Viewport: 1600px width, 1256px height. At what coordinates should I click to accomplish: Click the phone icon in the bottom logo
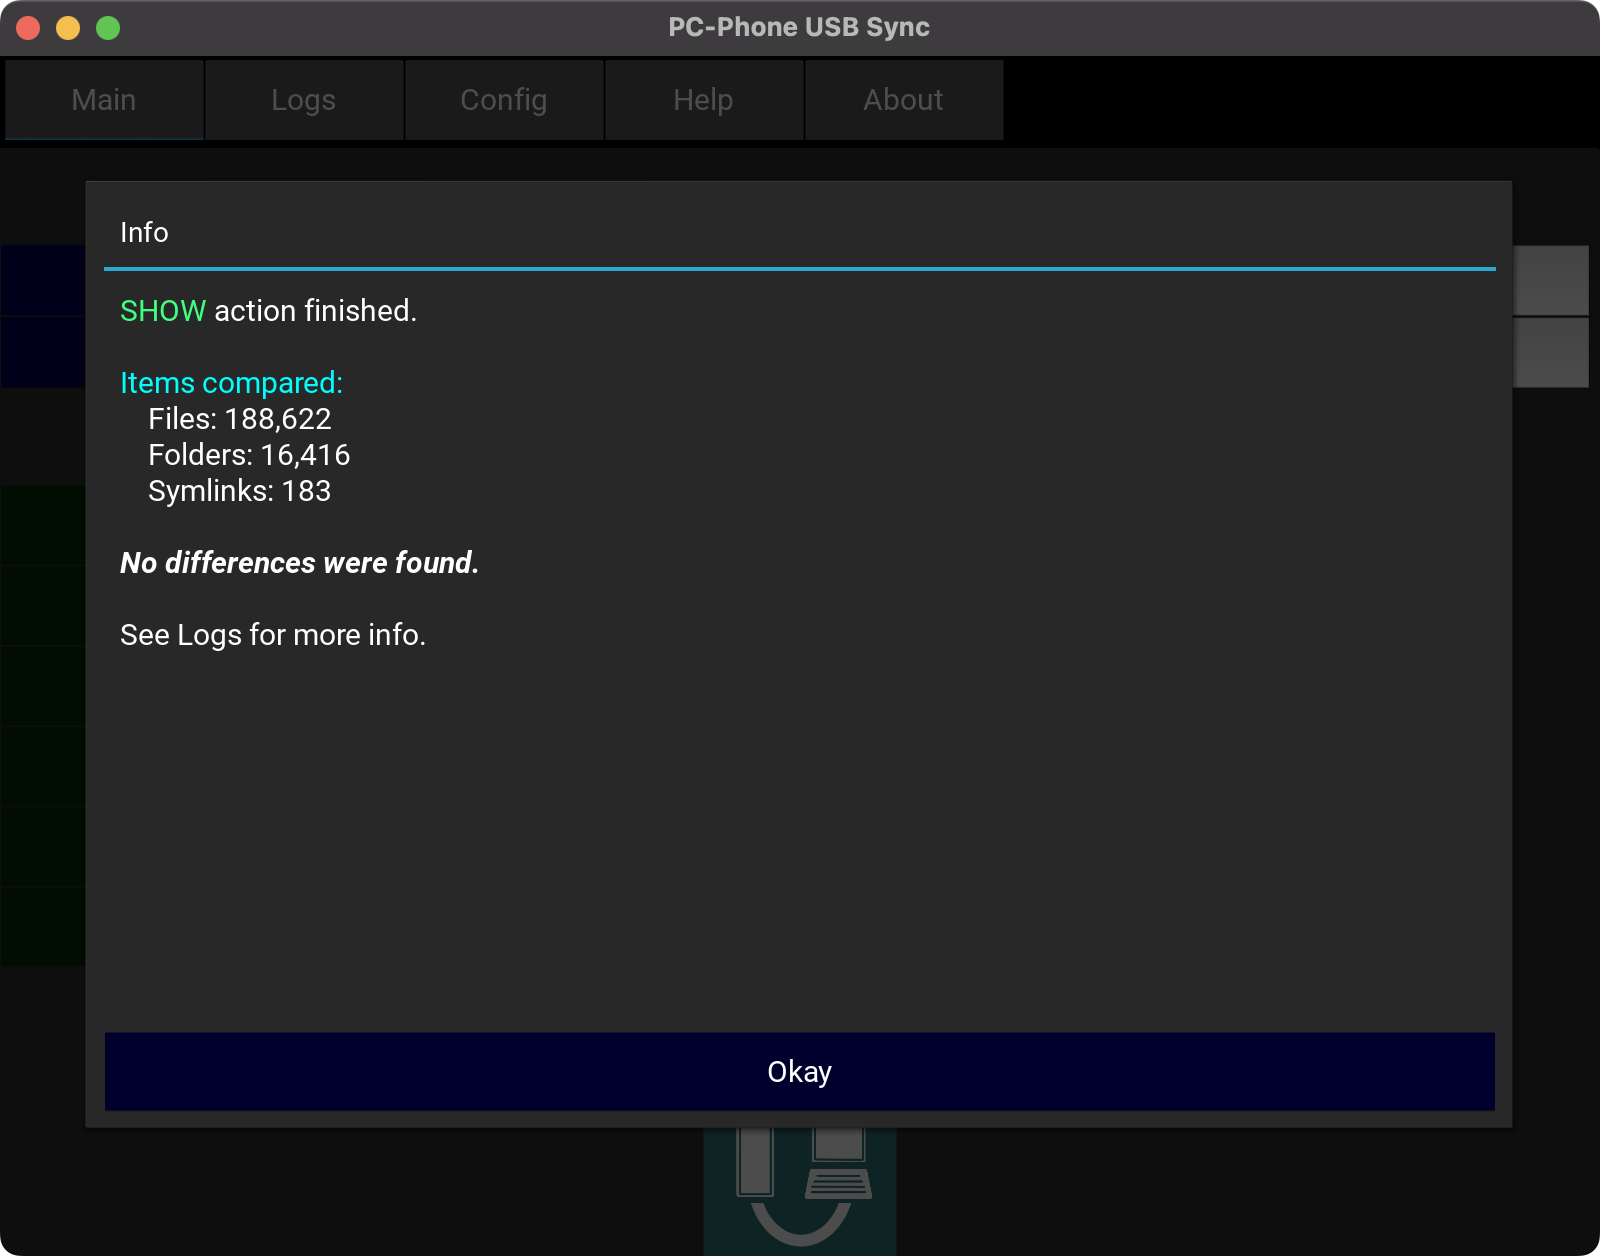point(756,1162)
